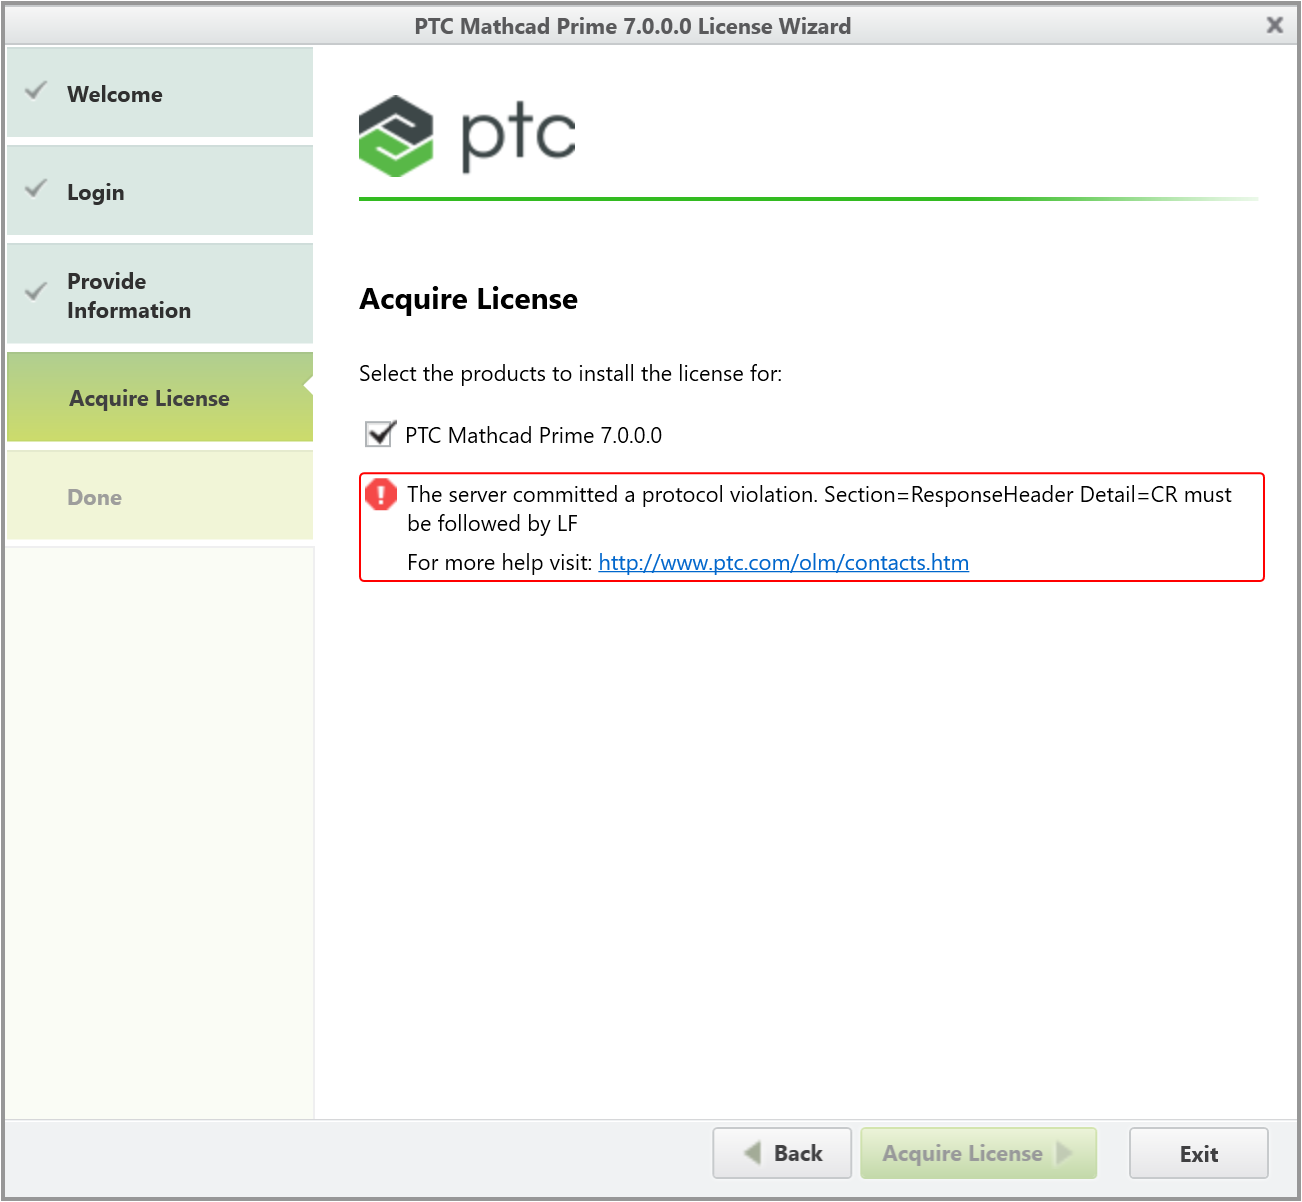Enable licensing for PTC Mathcad Prime
The width and height of the screenshot is (1302, 1202).
coord(378,434)
